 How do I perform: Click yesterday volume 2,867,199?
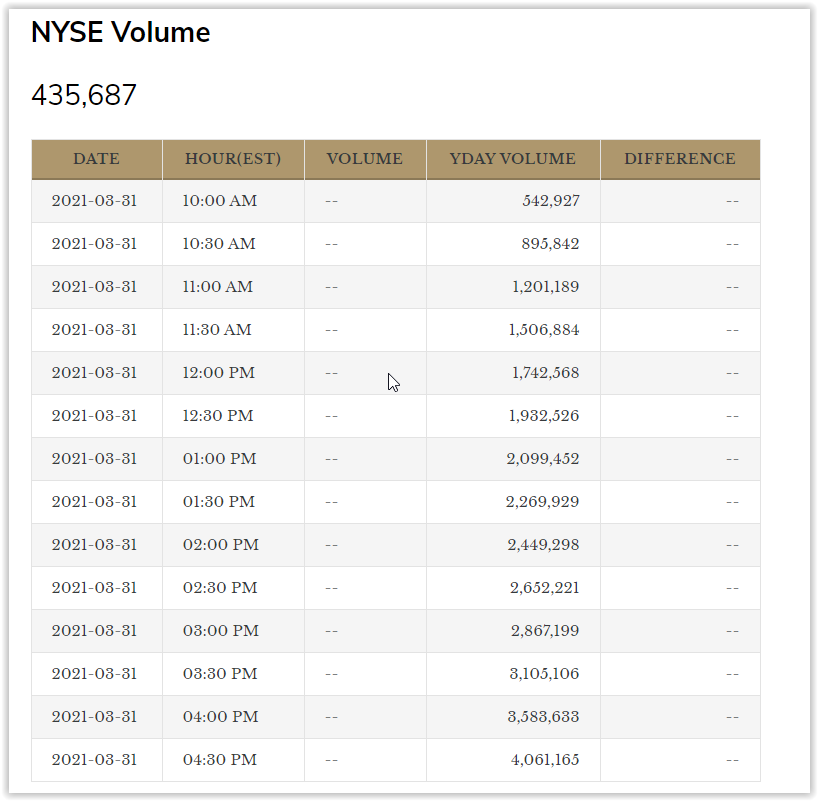point(545,630)
